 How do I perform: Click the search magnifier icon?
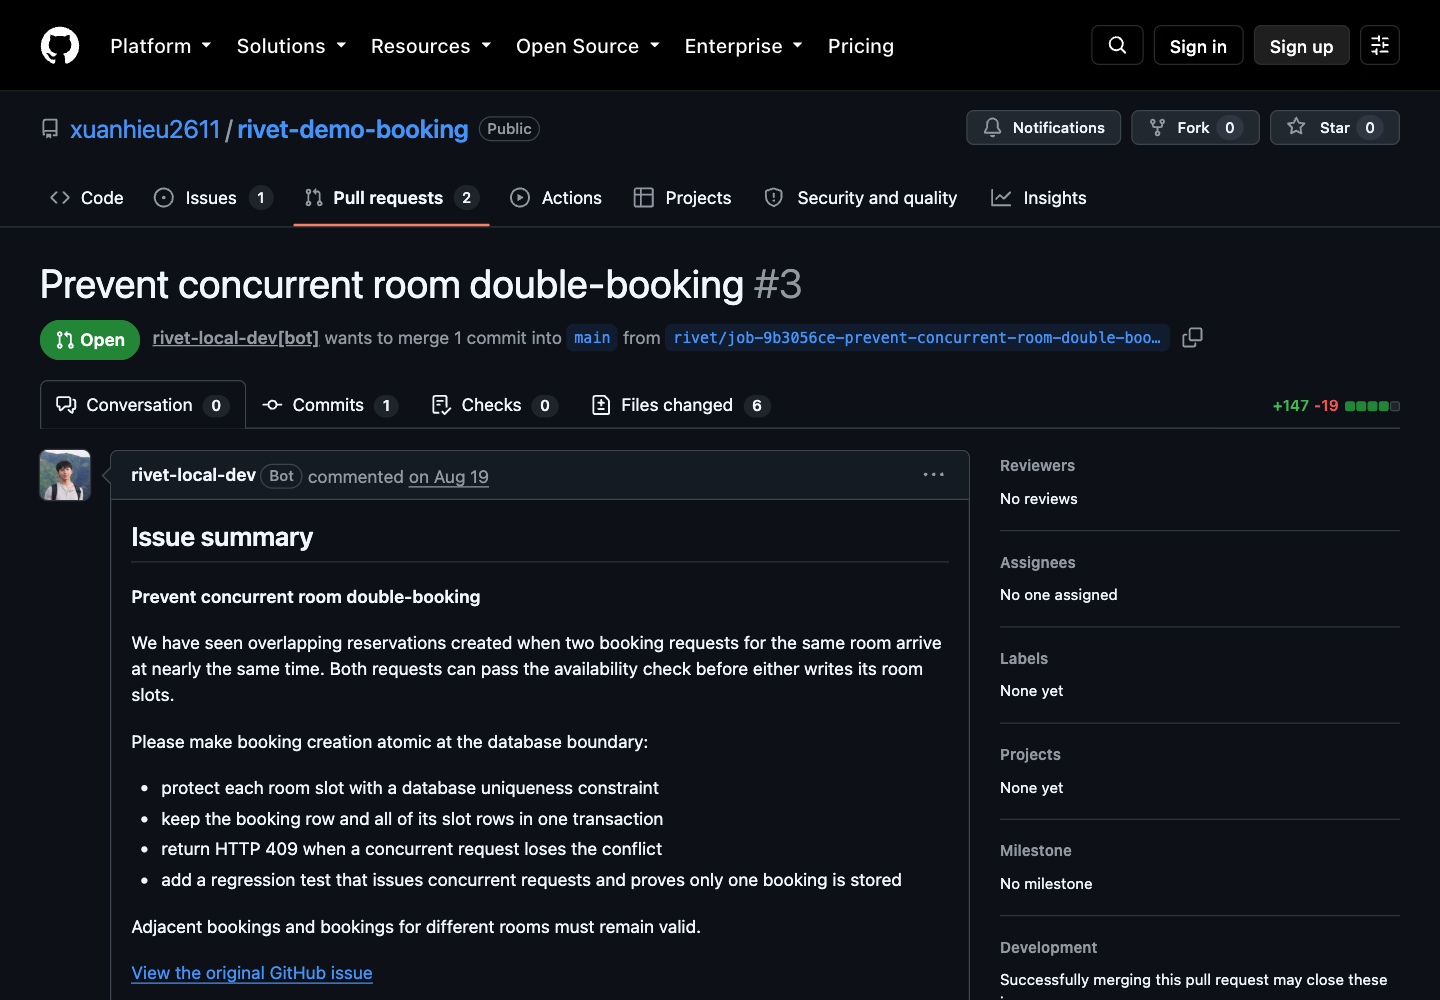(x=1117, y=45)
